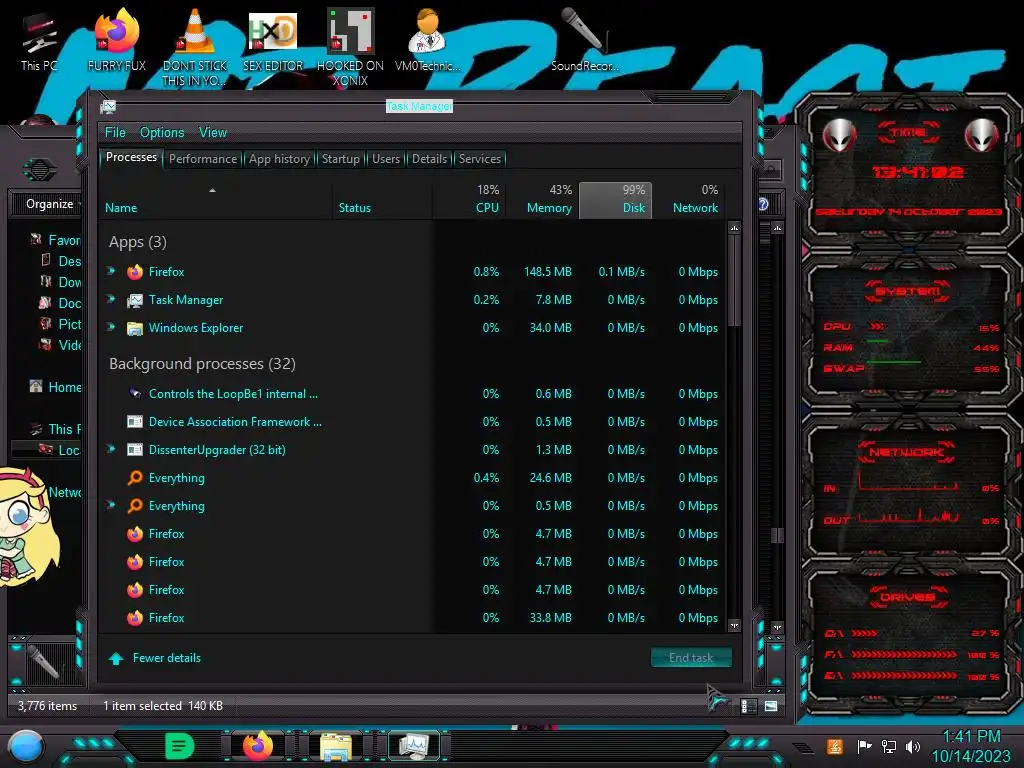Switch to the Performance tab
This screenshot has width=1024, height=768.
[203, 159]
